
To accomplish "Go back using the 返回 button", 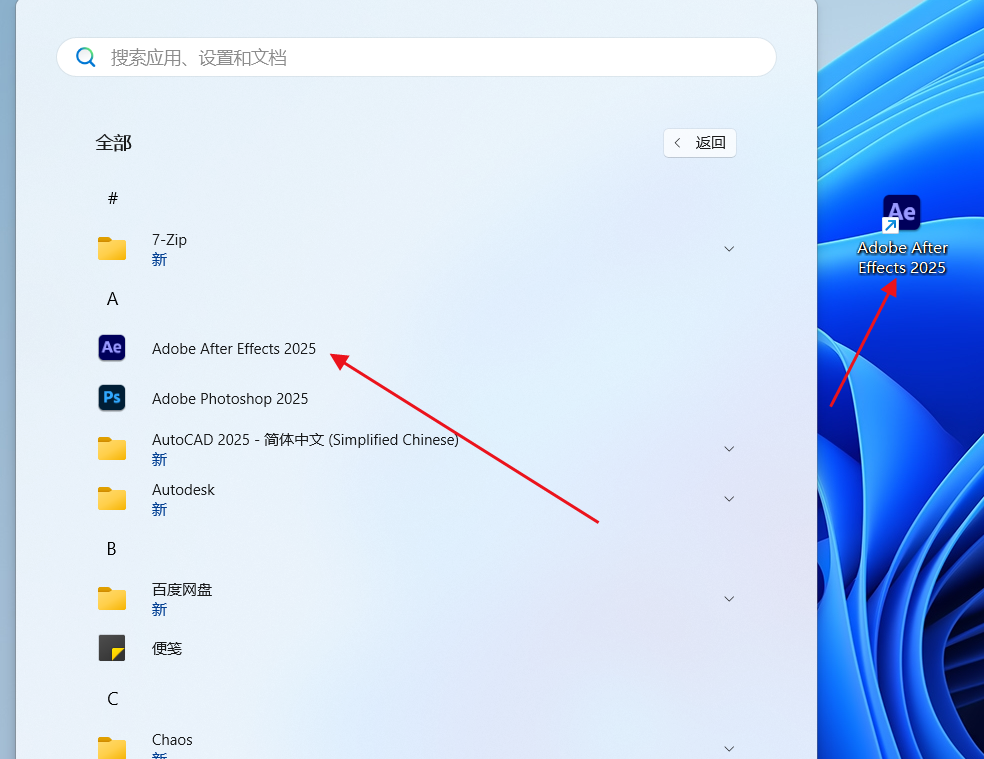I will pyautogui.click(x=700, y=143).
